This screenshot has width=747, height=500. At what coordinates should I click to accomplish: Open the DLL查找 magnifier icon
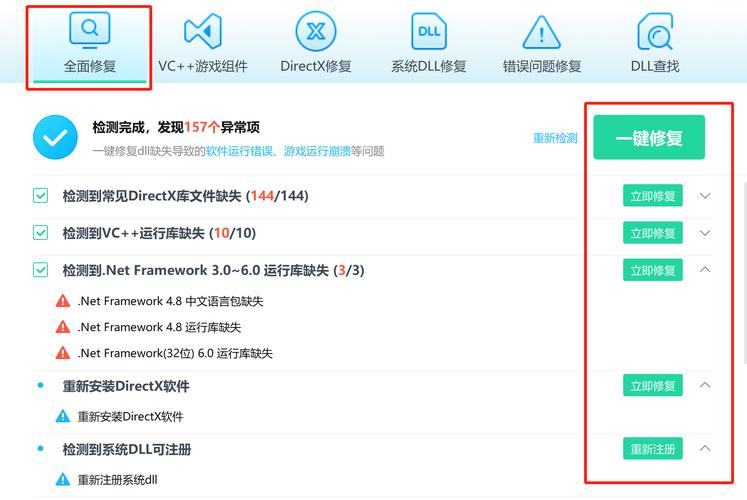pyautogui.click(x=655, y=31)
